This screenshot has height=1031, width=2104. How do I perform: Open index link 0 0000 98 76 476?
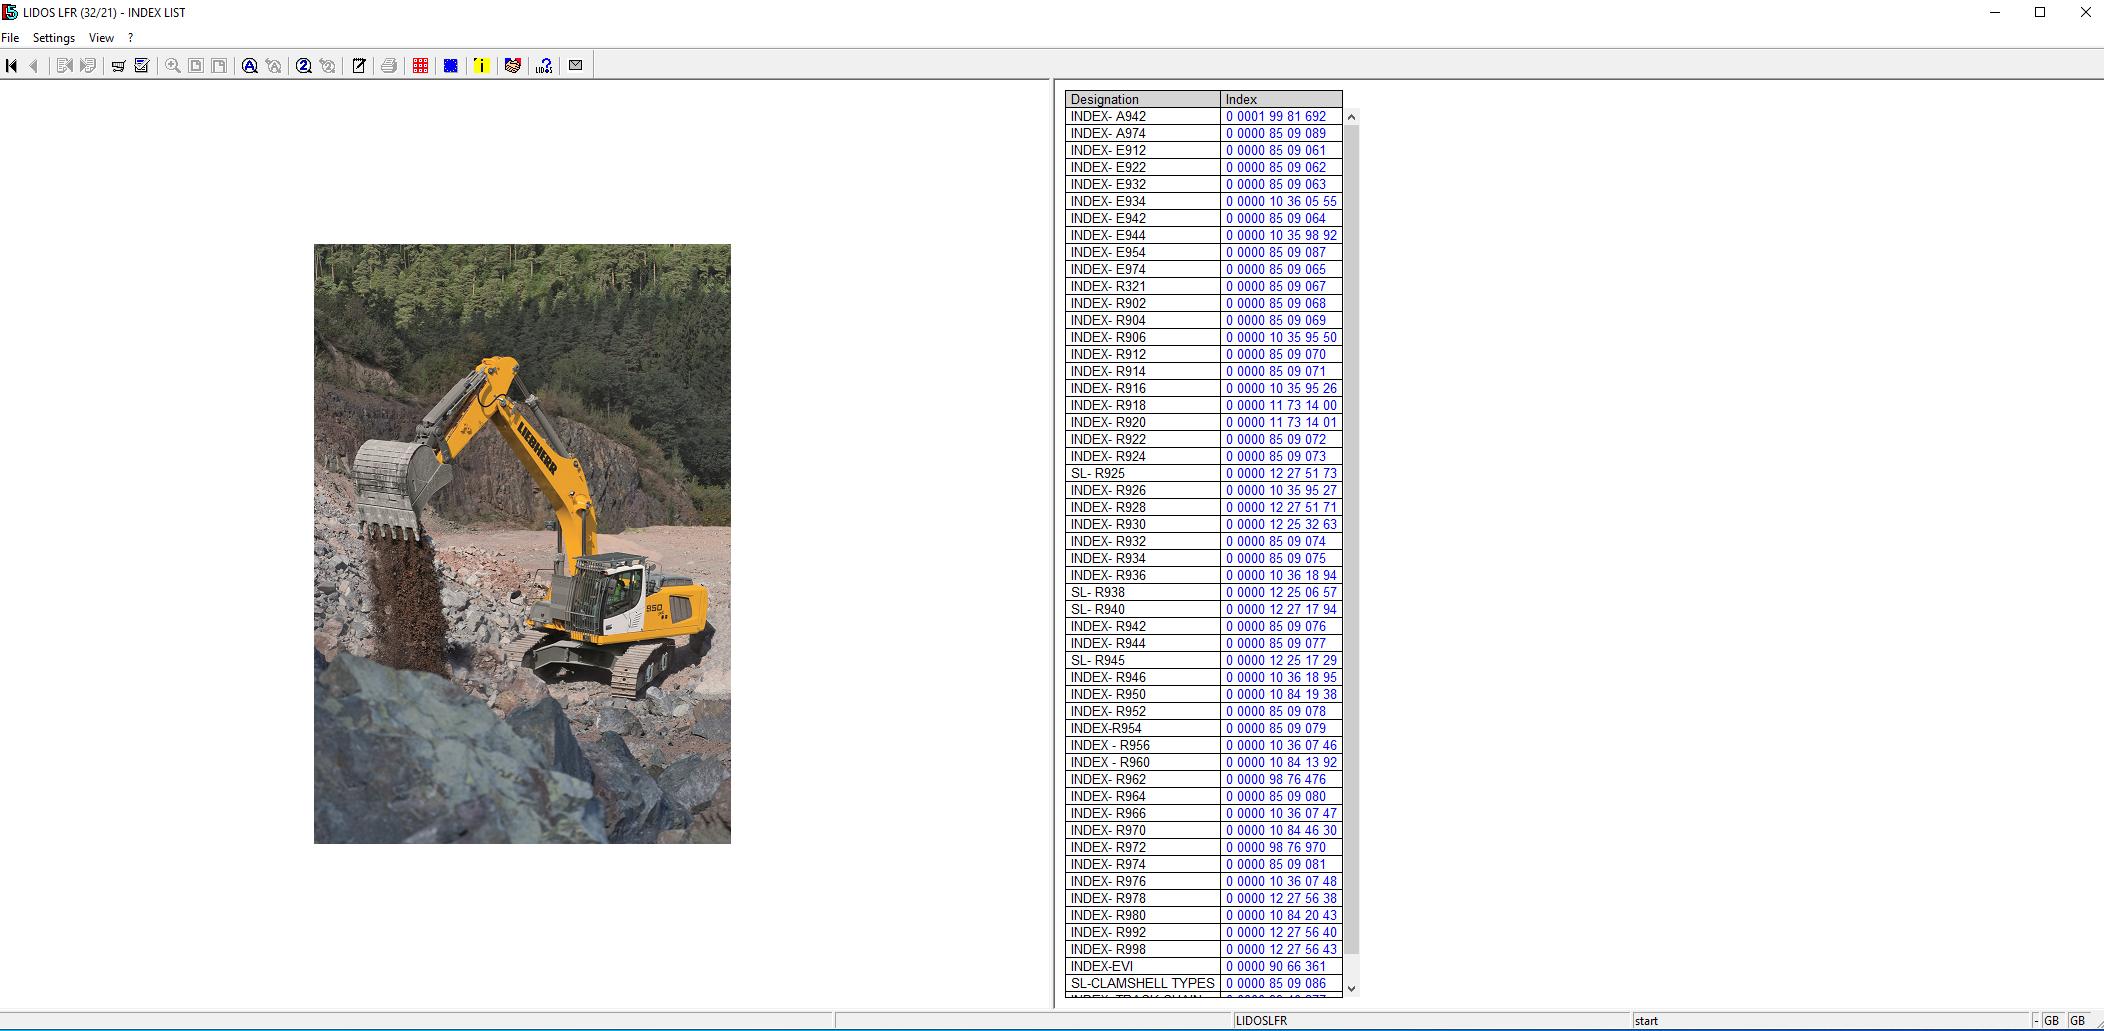pos(1276,779)
